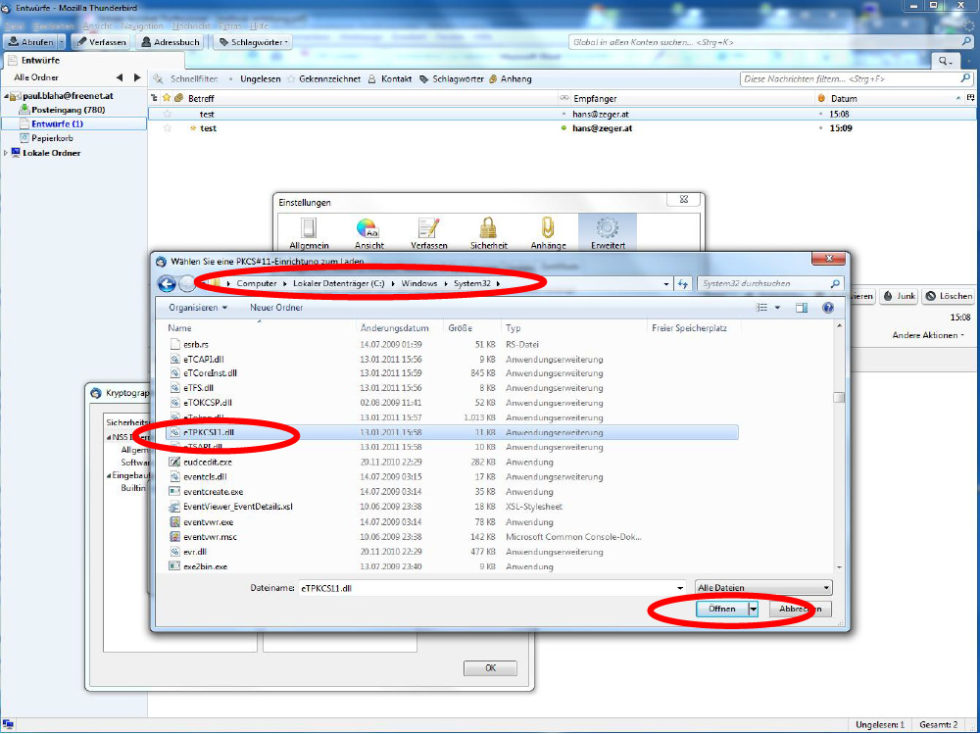Click Neuer Ordner in file dialog
The image size is (980, 734).
coord(276,308)
